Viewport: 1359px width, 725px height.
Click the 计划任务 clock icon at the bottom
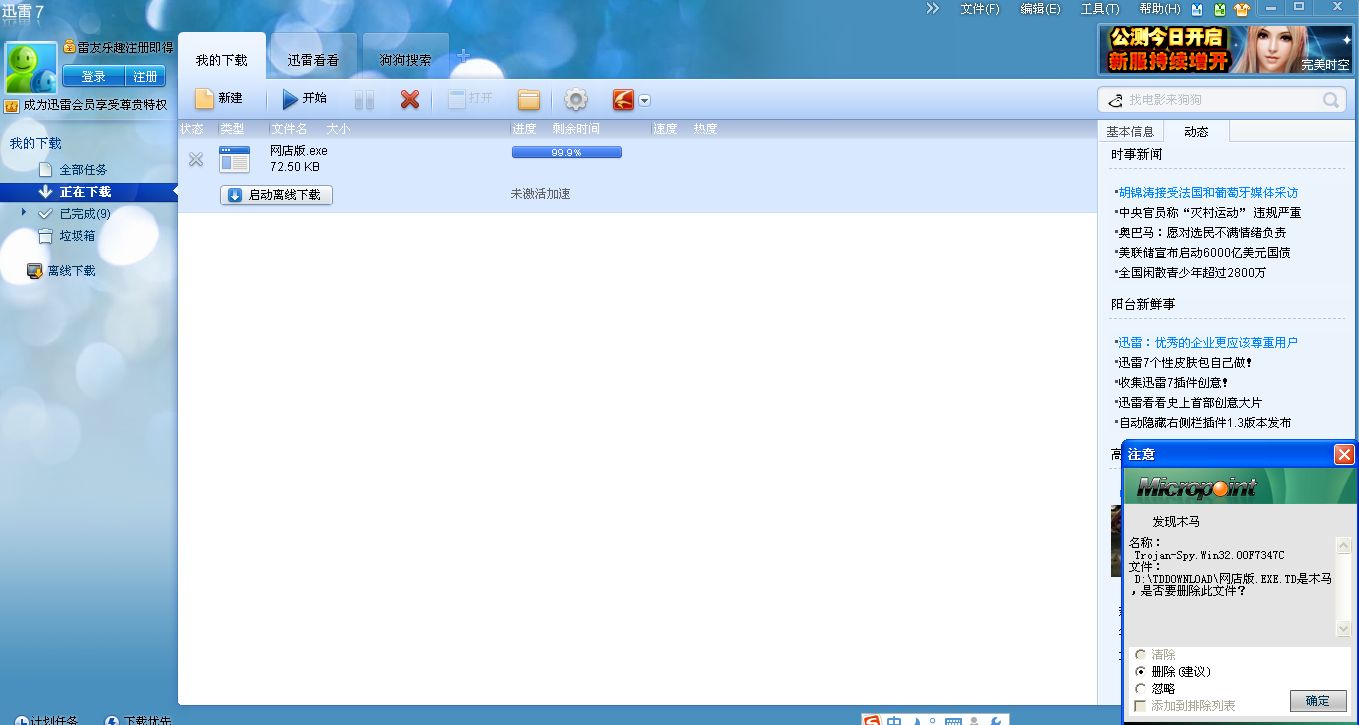[21, 720]
